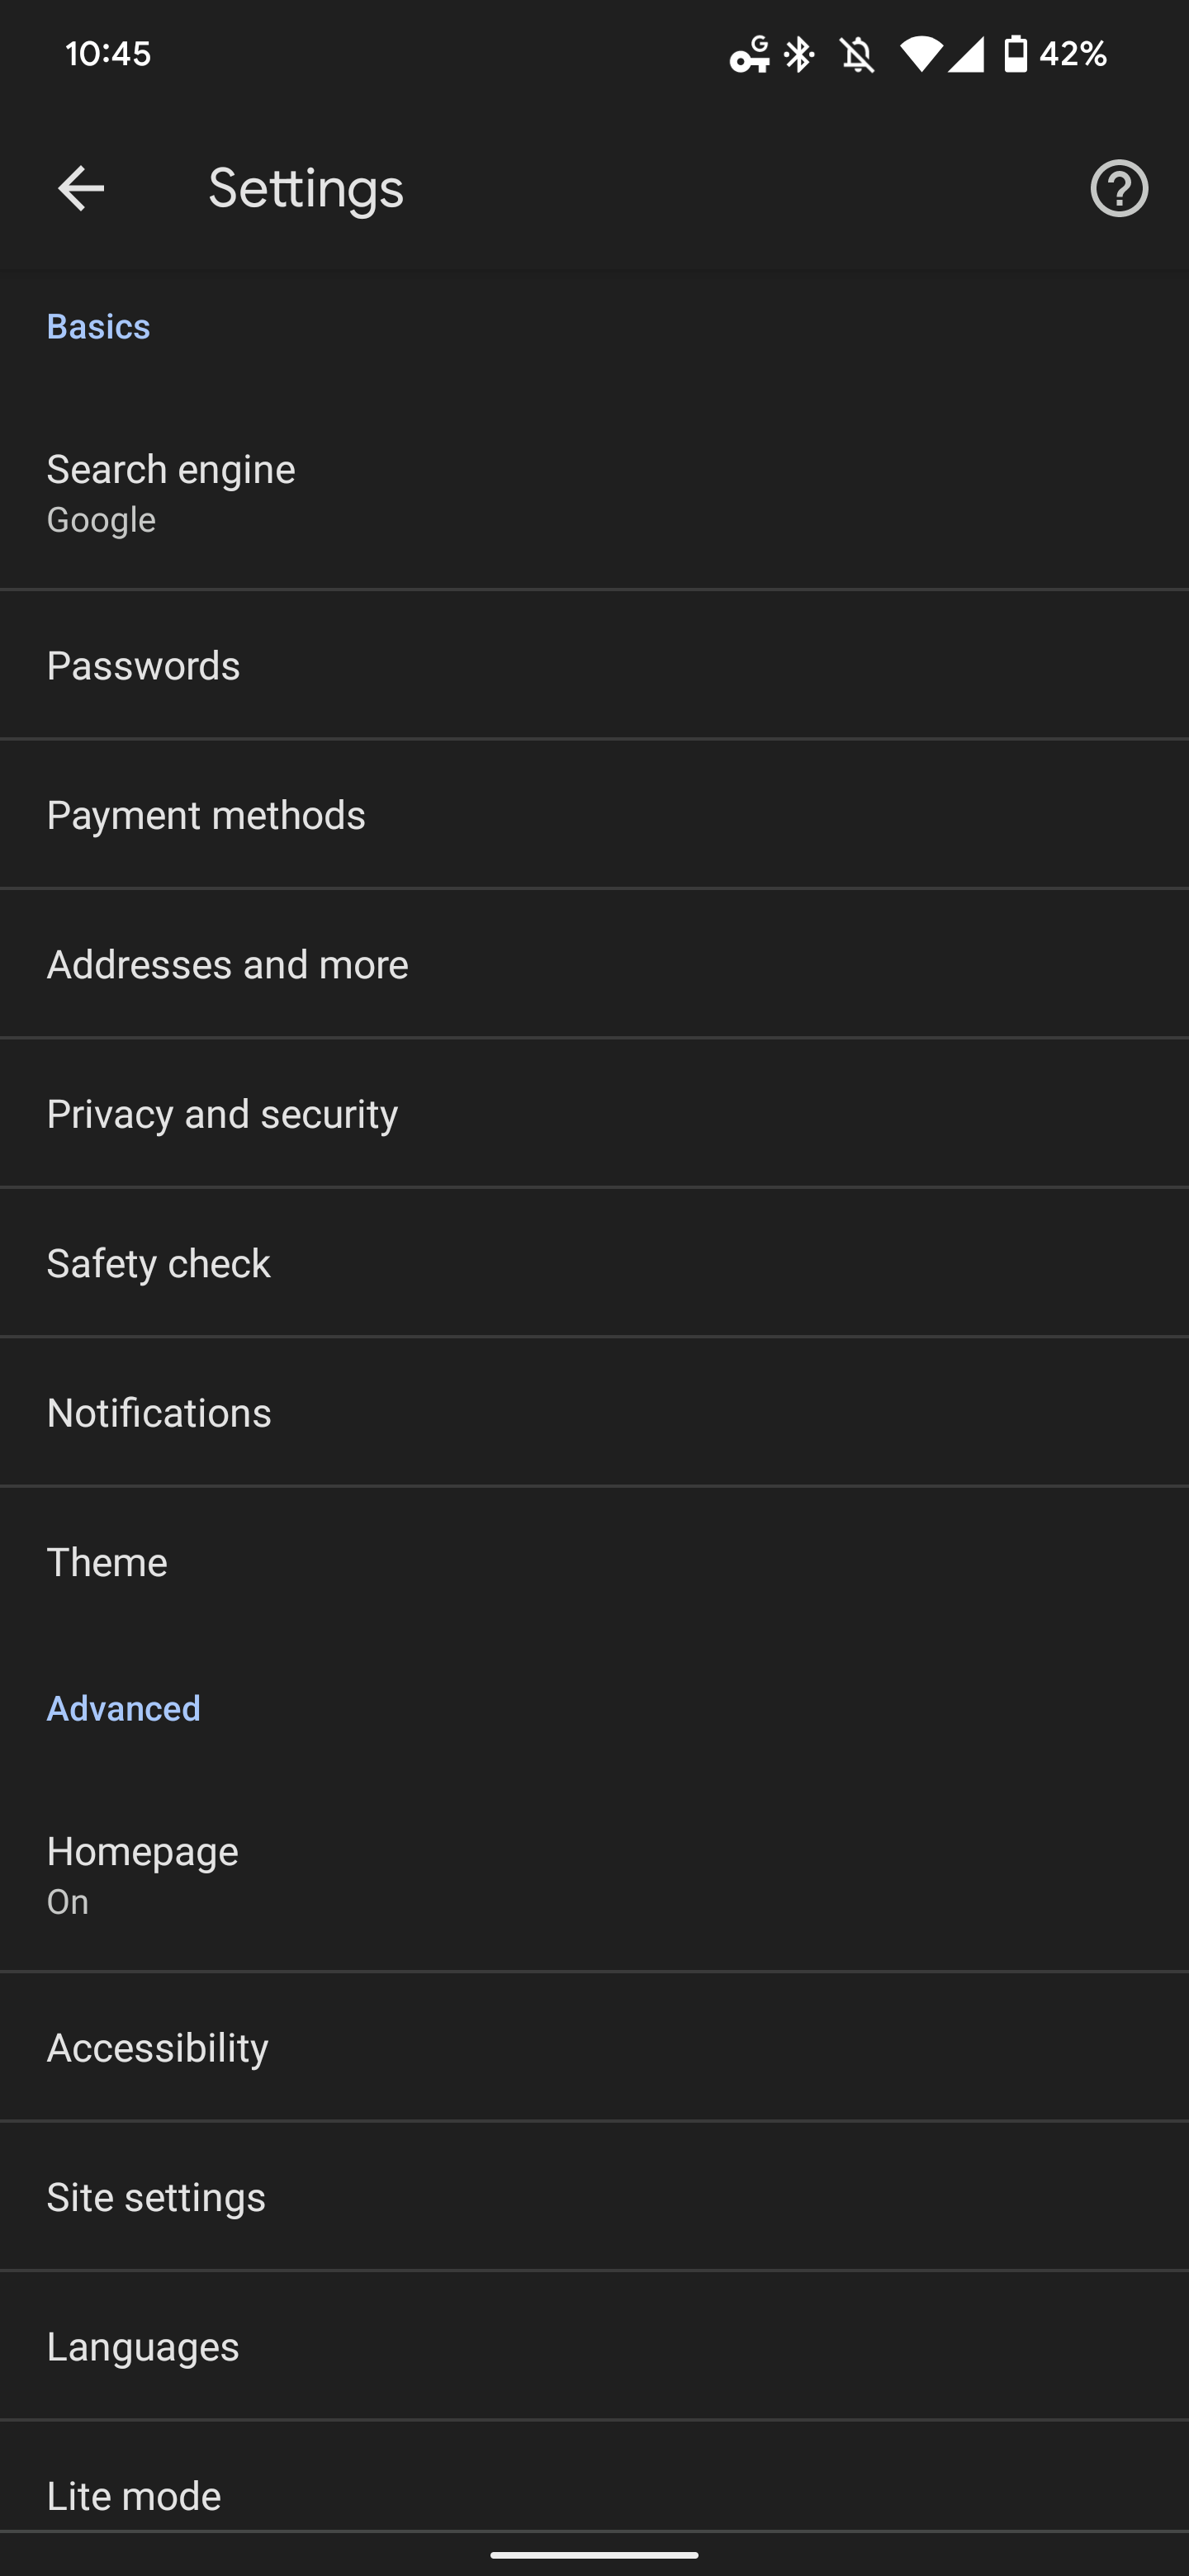This screenshot has height=2576, width=1189.
Task: Open Accessibility settings
Action: pos(594,2048)
